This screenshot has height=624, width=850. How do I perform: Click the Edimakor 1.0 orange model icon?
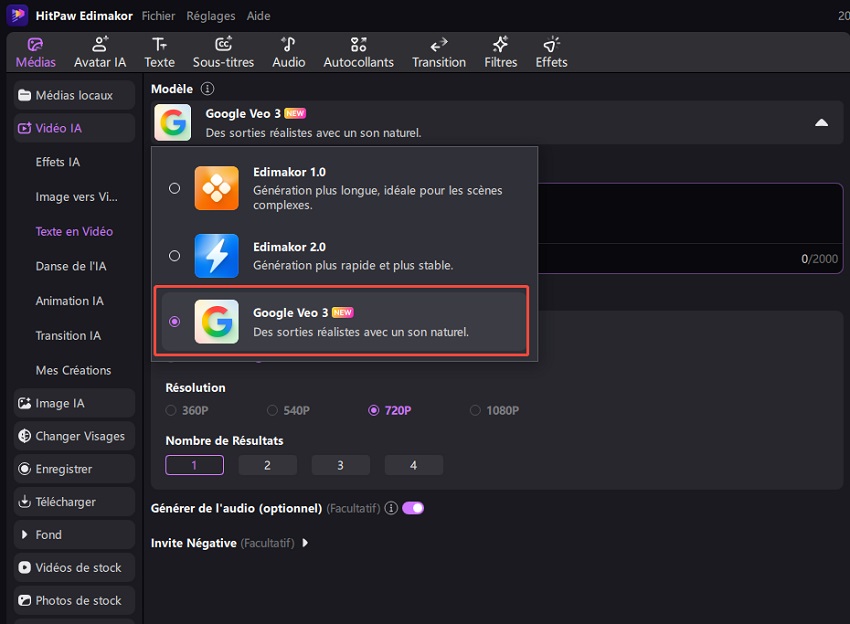pyautogui.click(x=216, y=188)
